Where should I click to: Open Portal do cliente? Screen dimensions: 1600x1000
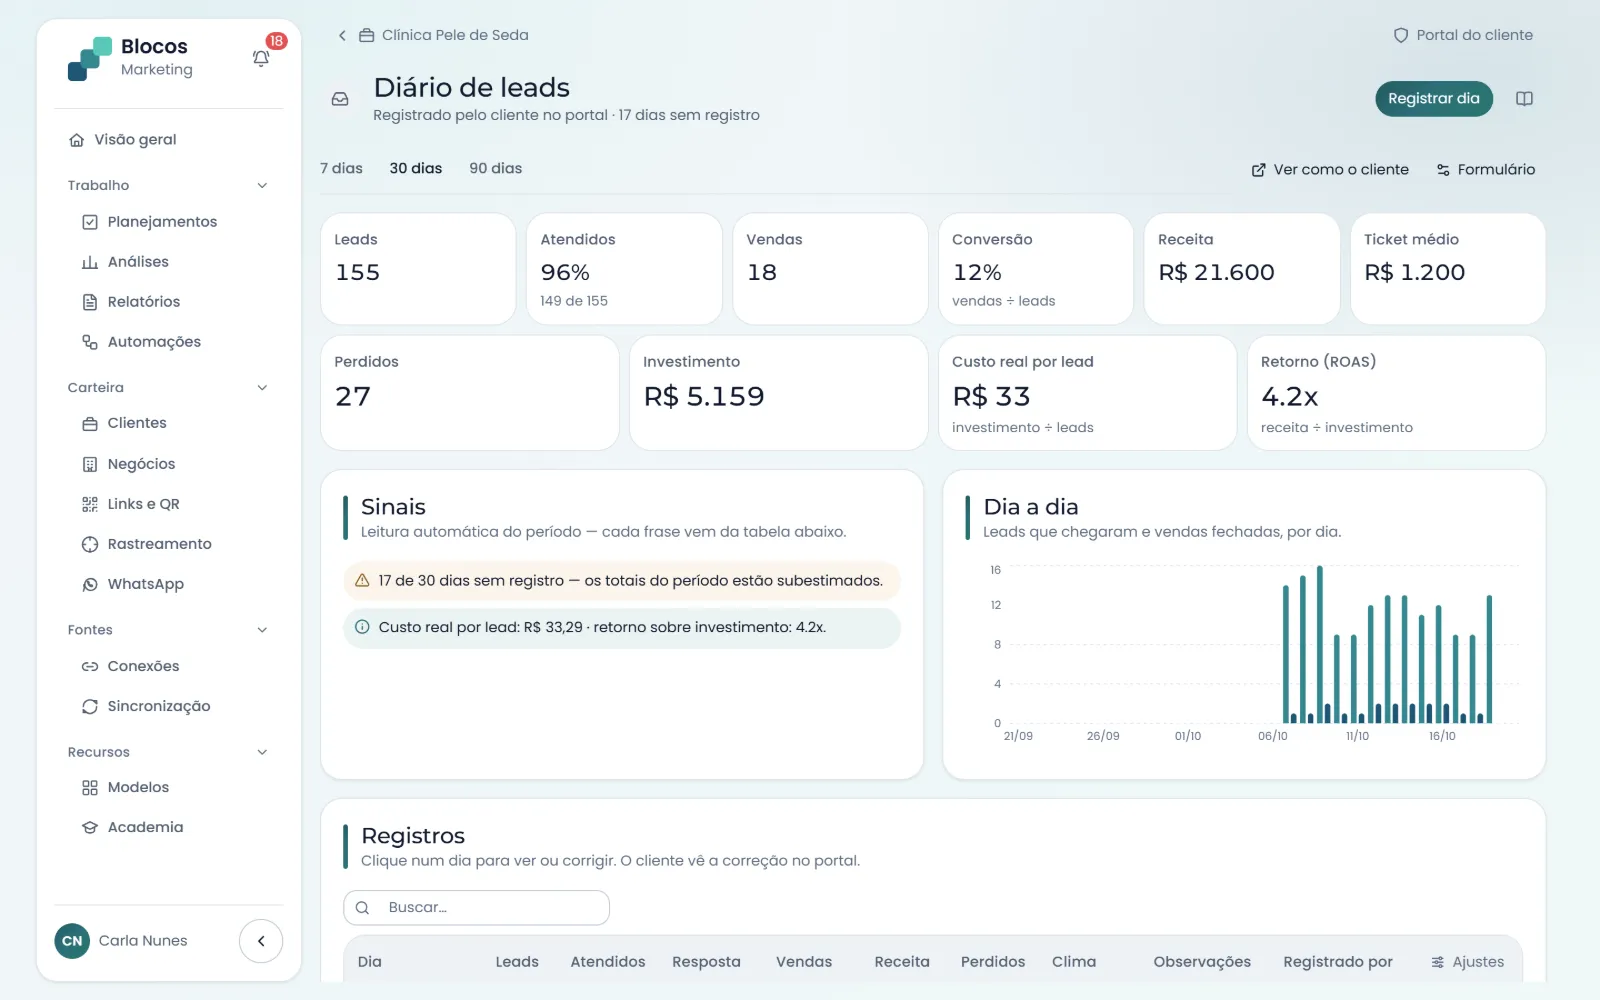point(1463,35)
